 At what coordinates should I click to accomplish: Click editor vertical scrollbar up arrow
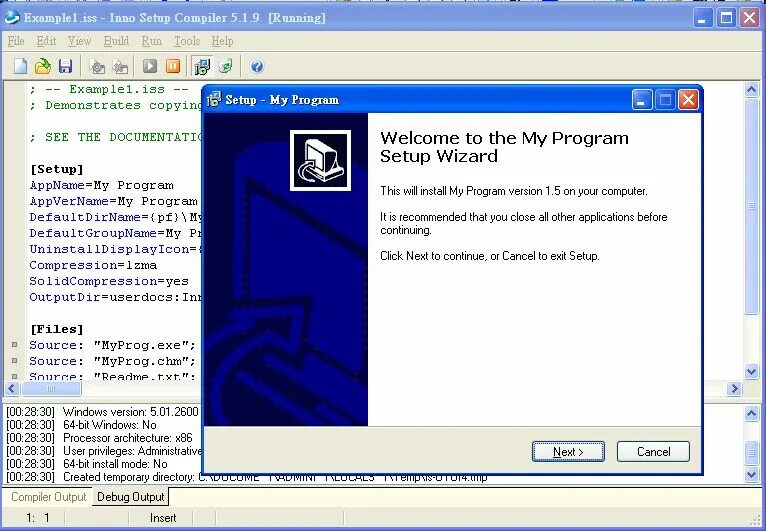[751, 89]
